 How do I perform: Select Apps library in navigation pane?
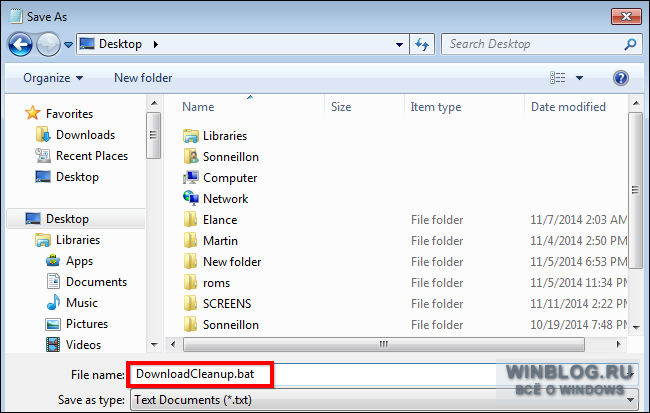69,261
